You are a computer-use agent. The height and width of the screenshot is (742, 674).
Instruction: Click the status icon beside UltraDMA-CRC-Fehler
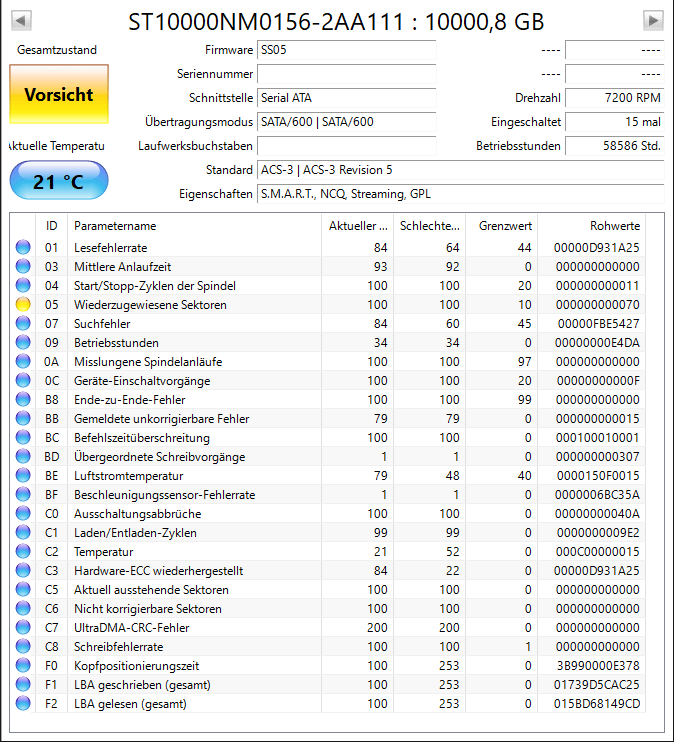(23, 627)
